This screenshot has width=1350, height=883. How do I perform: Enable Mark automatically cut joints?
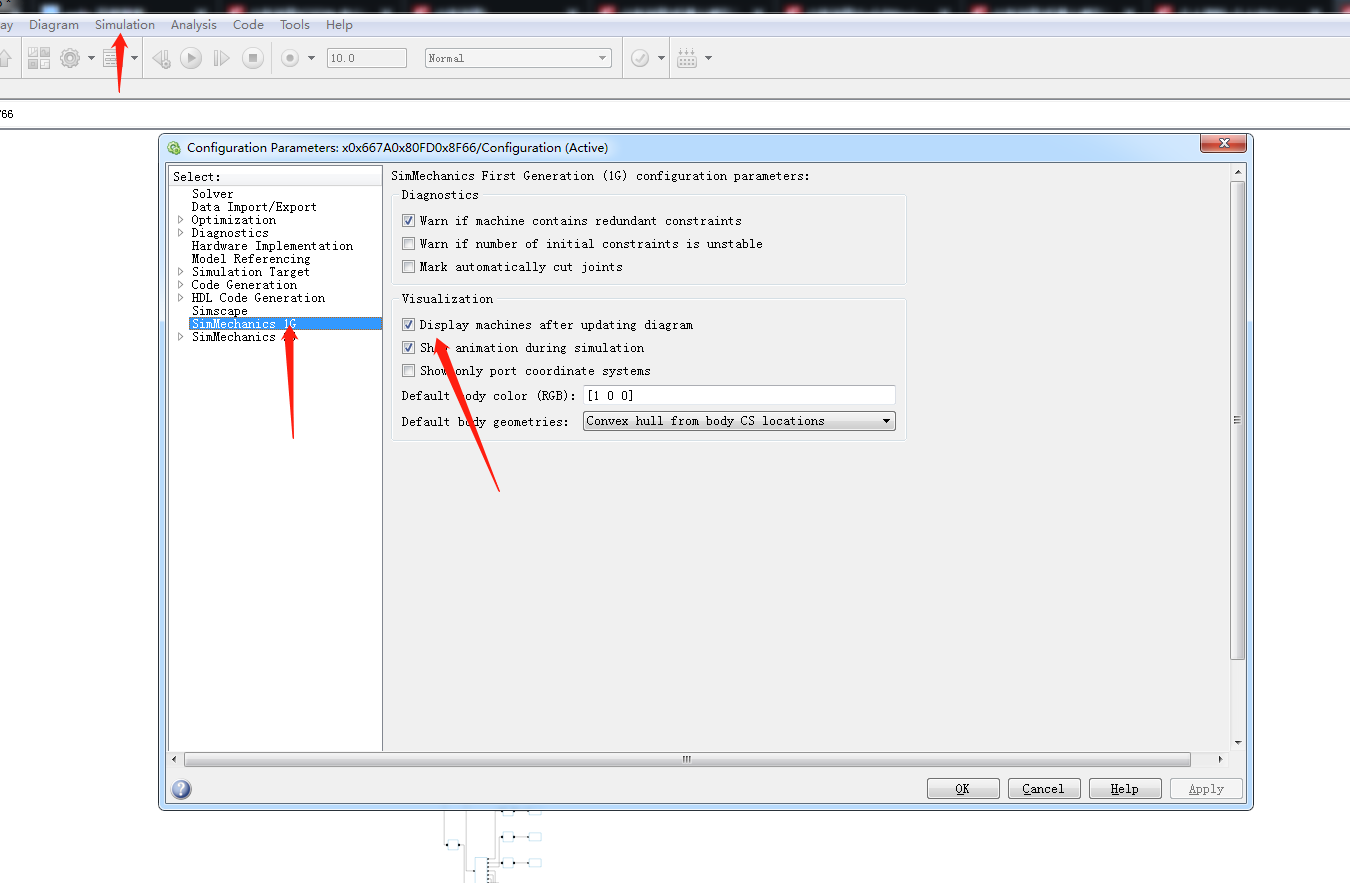pyautogui.click(x=408, y=267)
